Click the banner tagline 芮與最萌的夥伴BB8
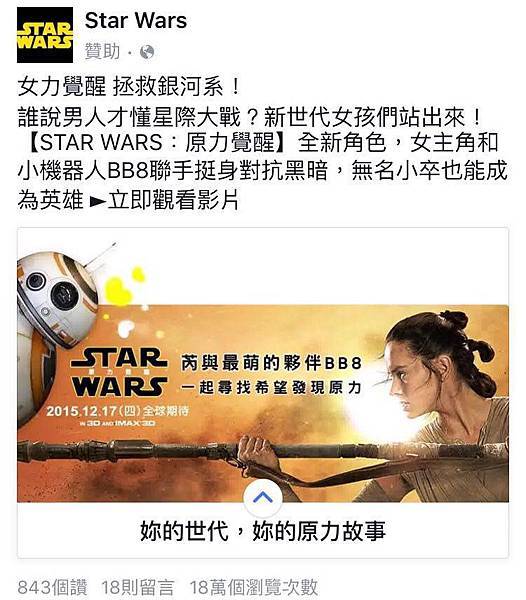 pyautogui.click(x=272, y=363)
